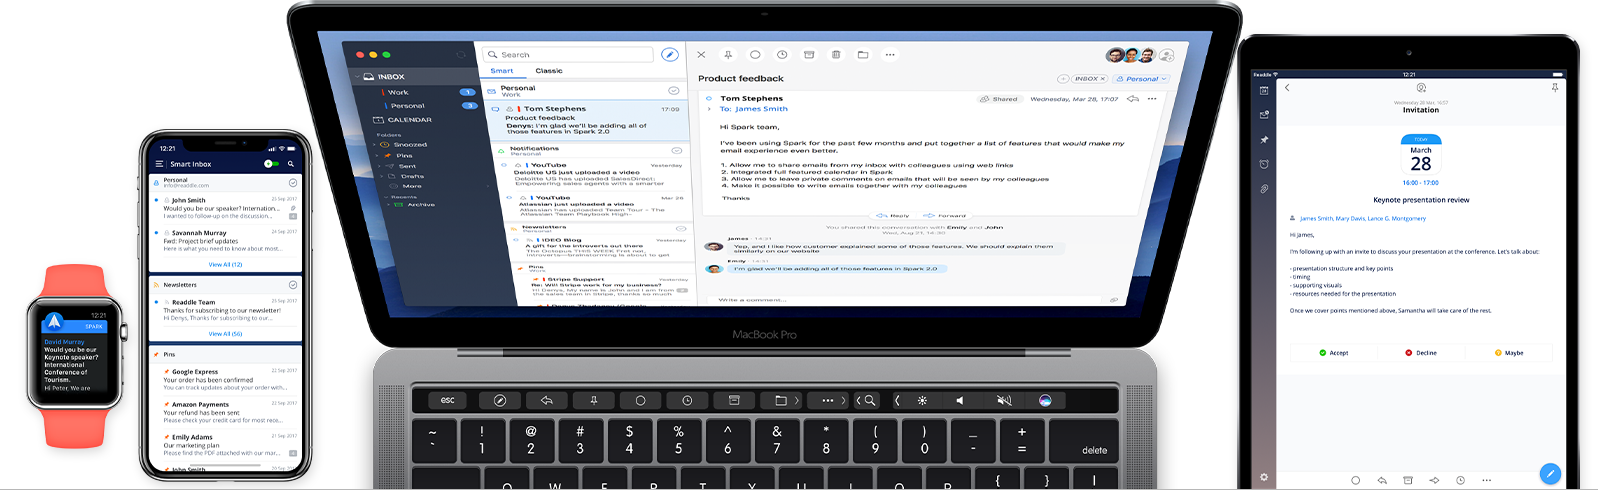Click the pin icon at the iPad top right
The image size is (1600, 490).
[1555, 88]
